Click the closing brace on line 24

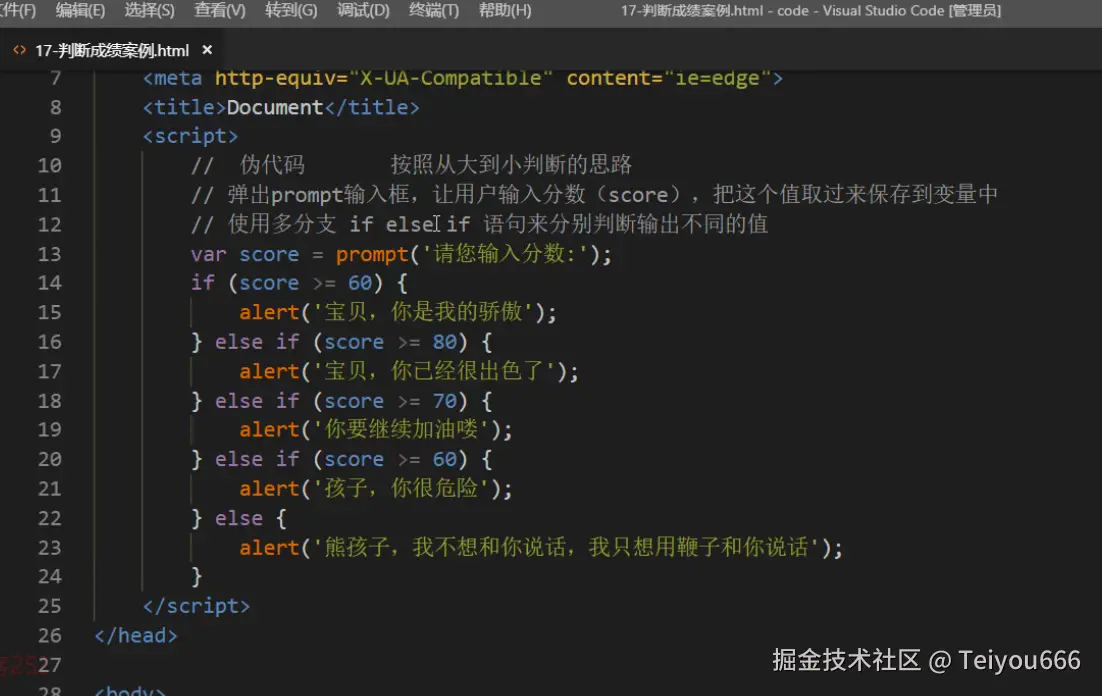[x=197, y=576]
